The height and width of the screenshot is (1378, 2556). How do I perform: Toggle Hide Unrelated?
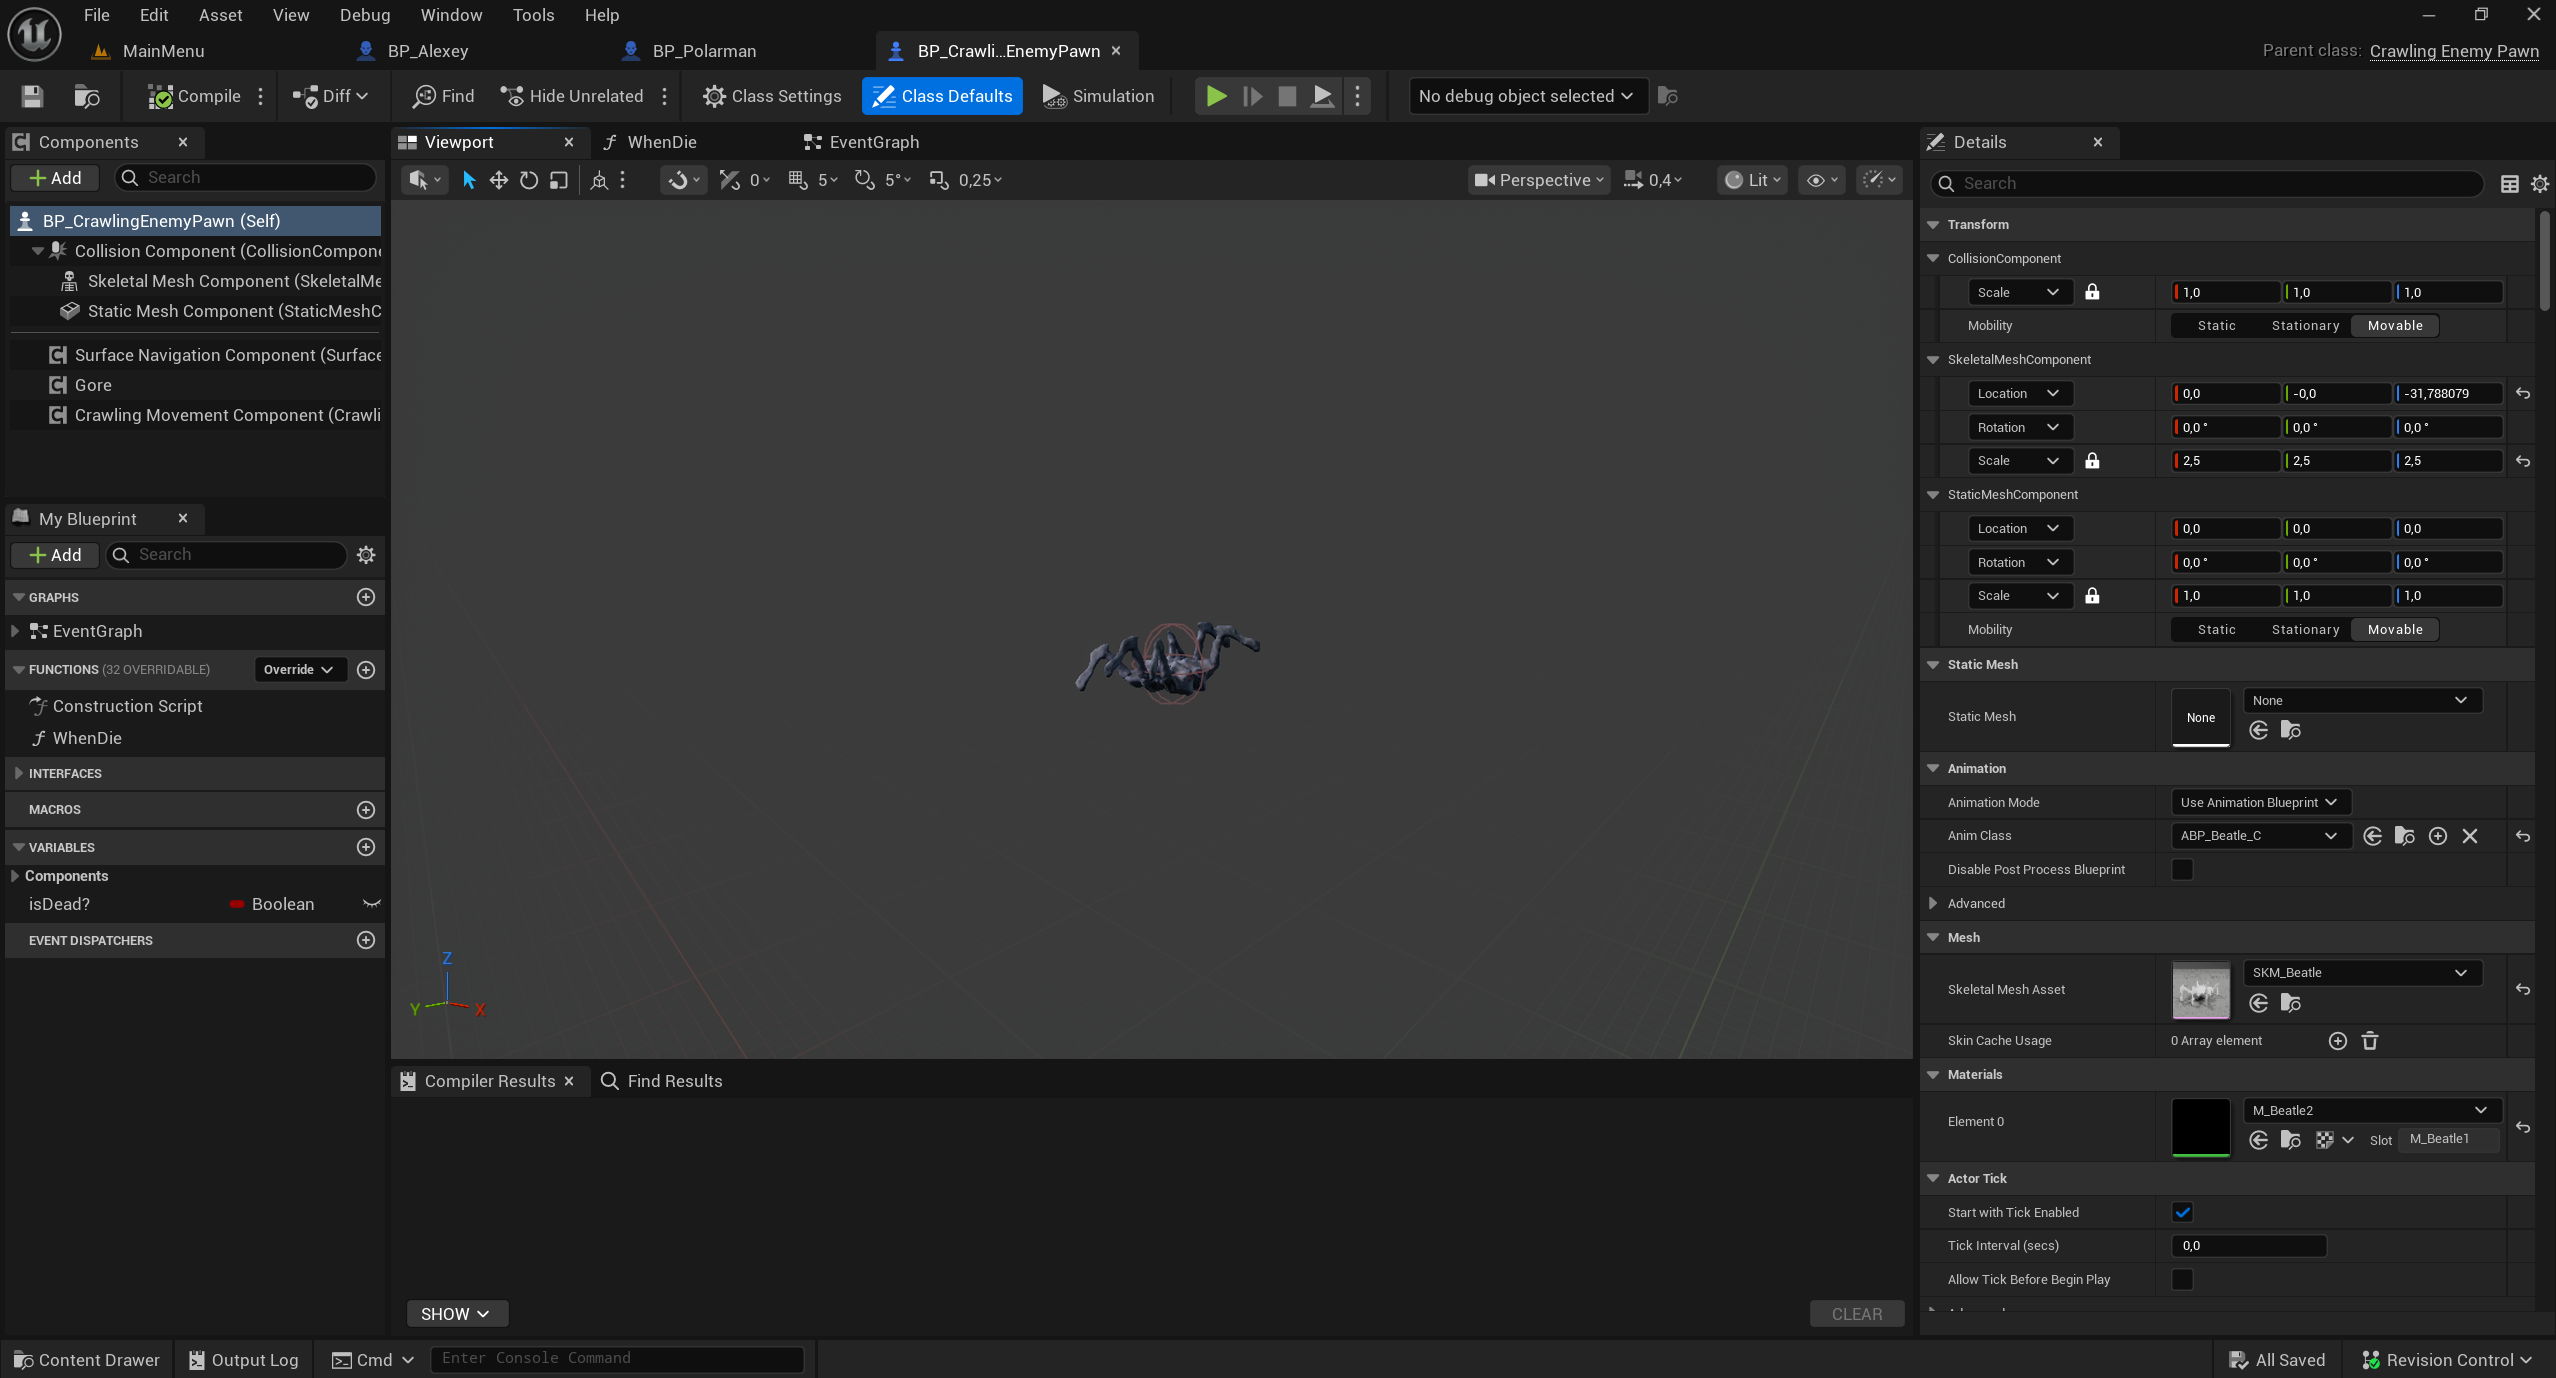[x=572, y=96]
